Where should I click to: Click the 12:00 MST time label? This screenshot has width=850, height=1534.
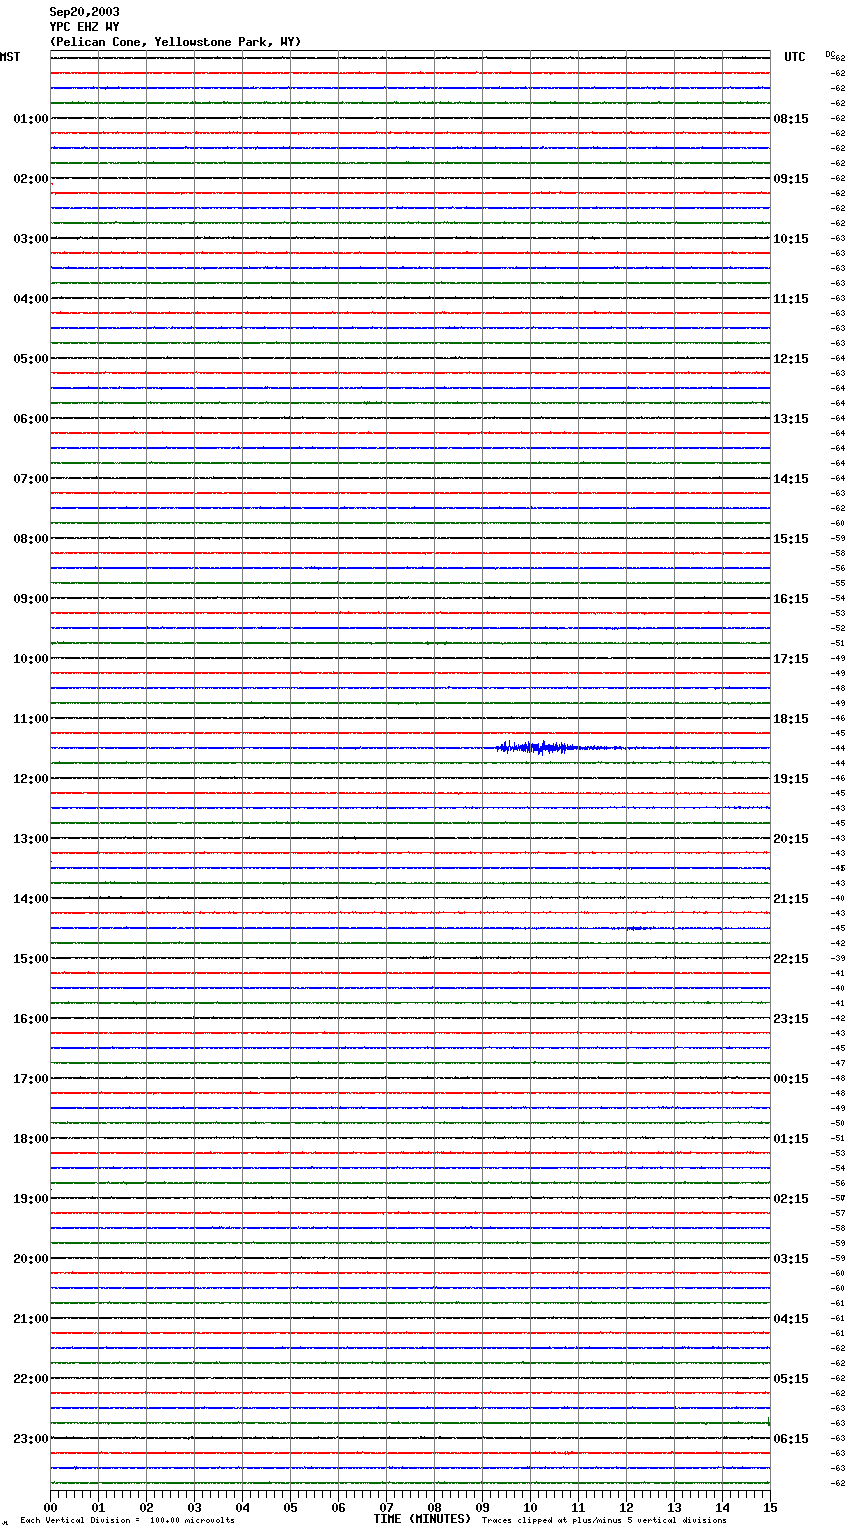tap(30, 779)
